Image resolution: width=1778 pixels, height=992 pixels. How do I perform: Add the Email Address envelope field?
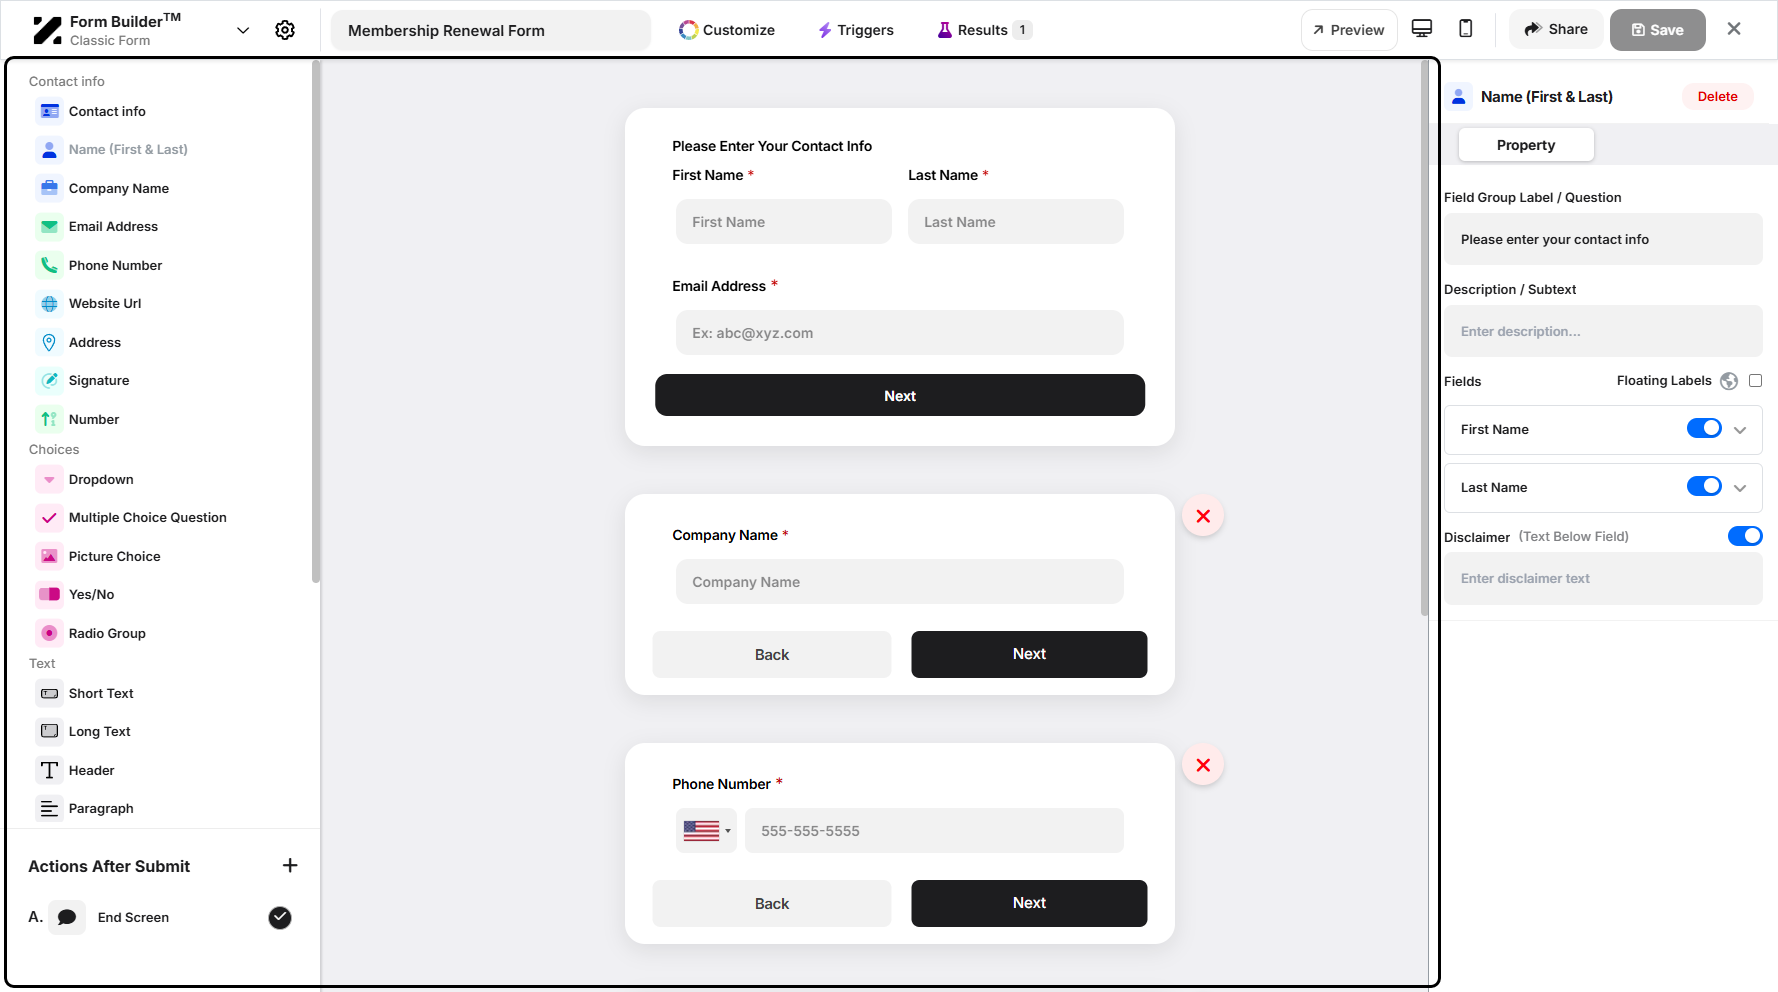coord(49,226)
